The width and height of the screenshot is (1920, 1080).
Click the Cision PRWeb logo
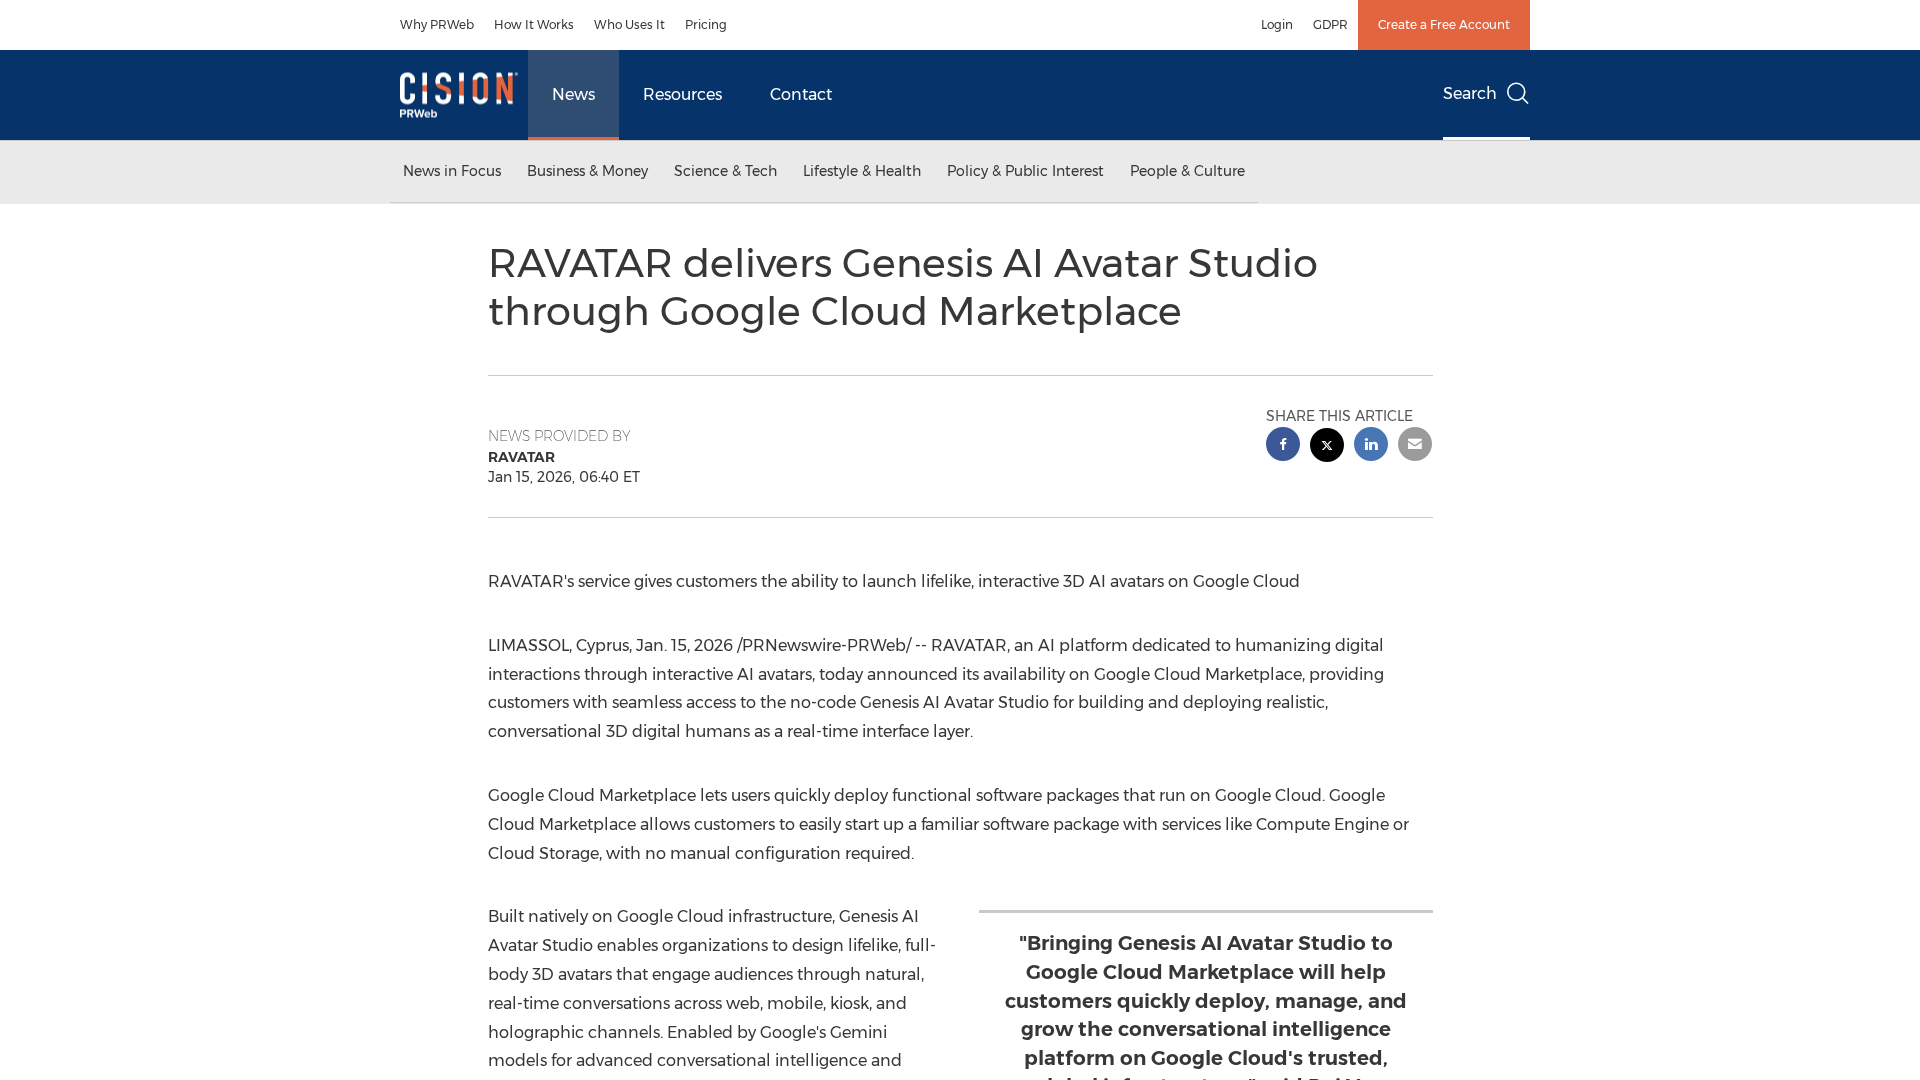[458, 95]
